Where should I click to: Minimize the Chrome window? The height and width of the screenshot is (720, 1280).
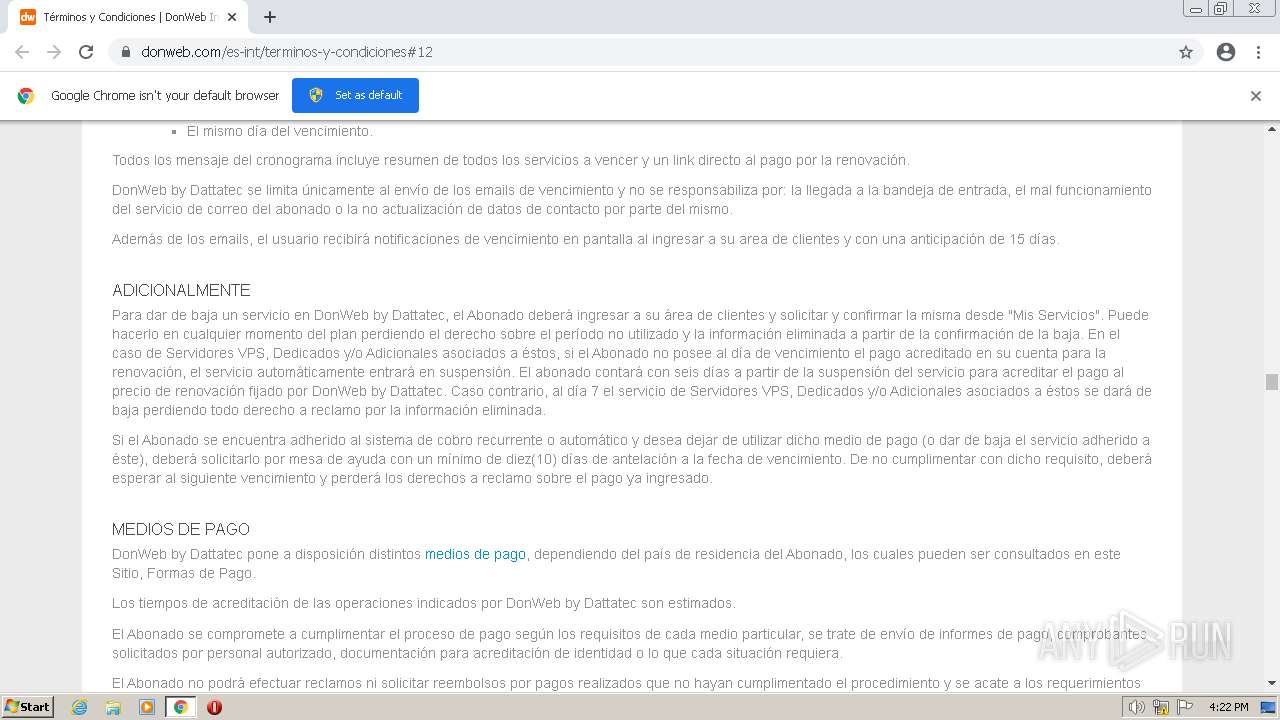click(x=1195, y=9)
